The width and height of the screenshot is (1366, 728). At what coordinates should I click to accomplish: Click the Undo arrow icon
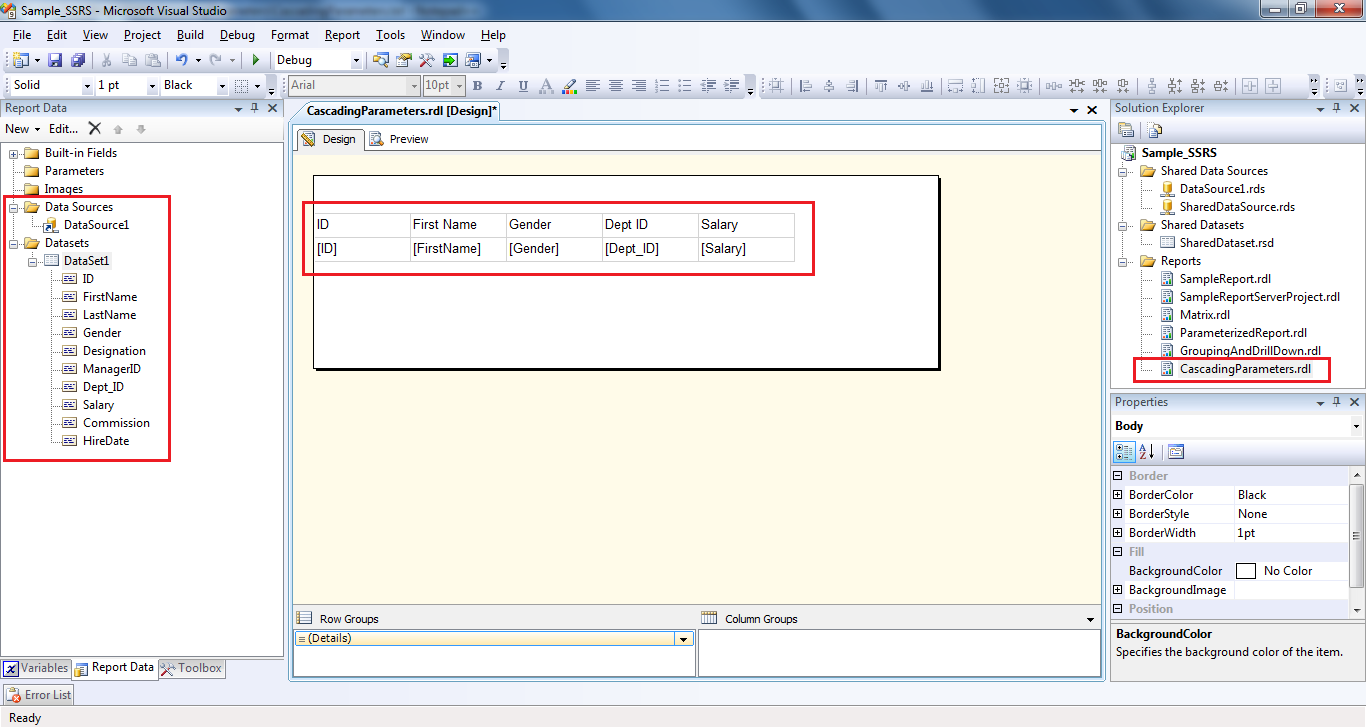(x=183, y=60)
